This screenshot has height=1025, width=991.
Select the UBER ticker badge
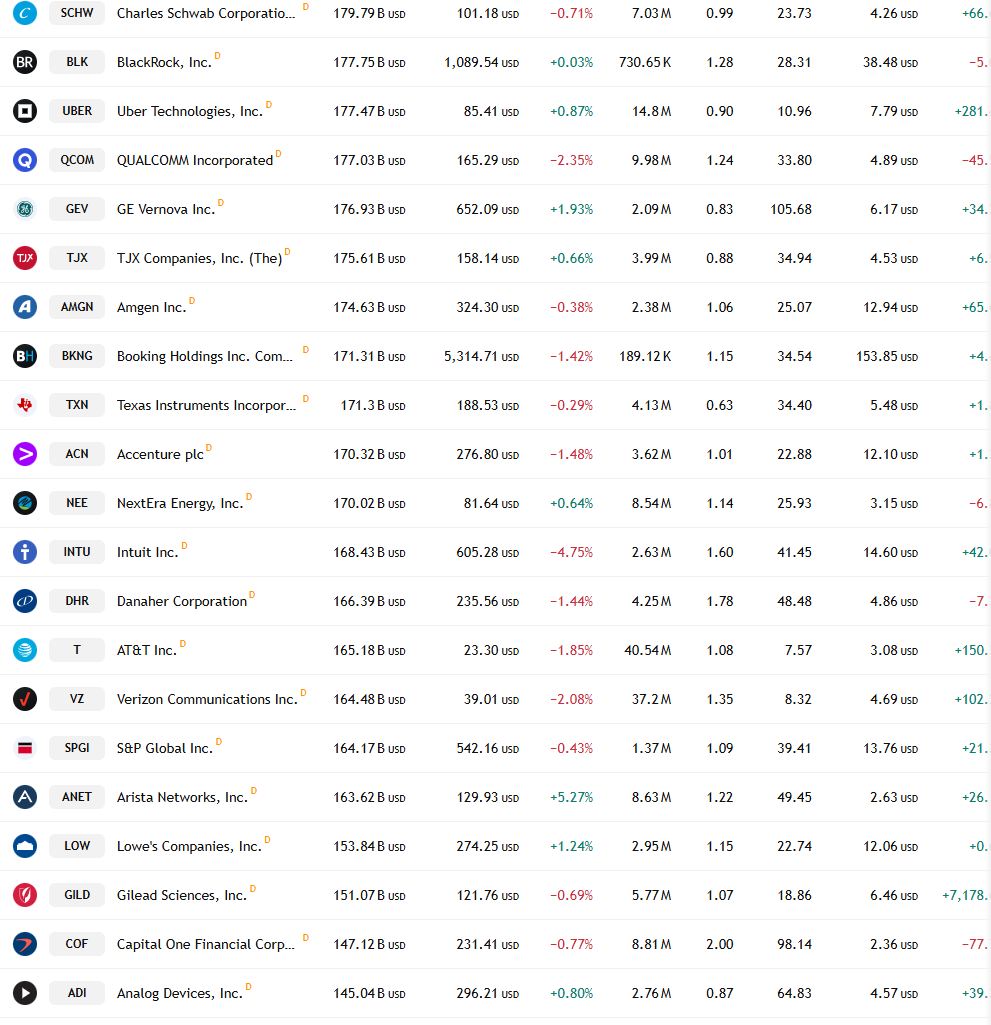77,110
